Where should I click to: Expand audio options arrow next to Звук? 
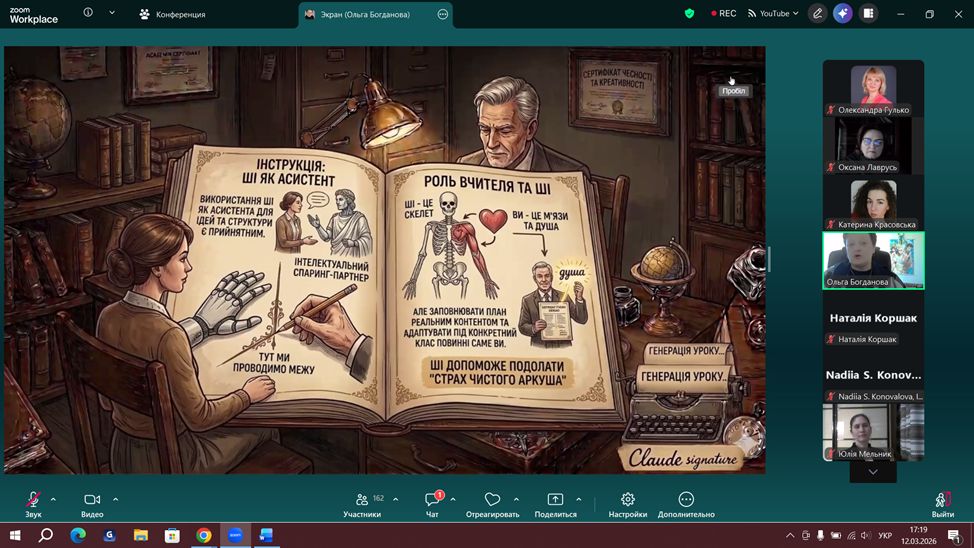53,499
